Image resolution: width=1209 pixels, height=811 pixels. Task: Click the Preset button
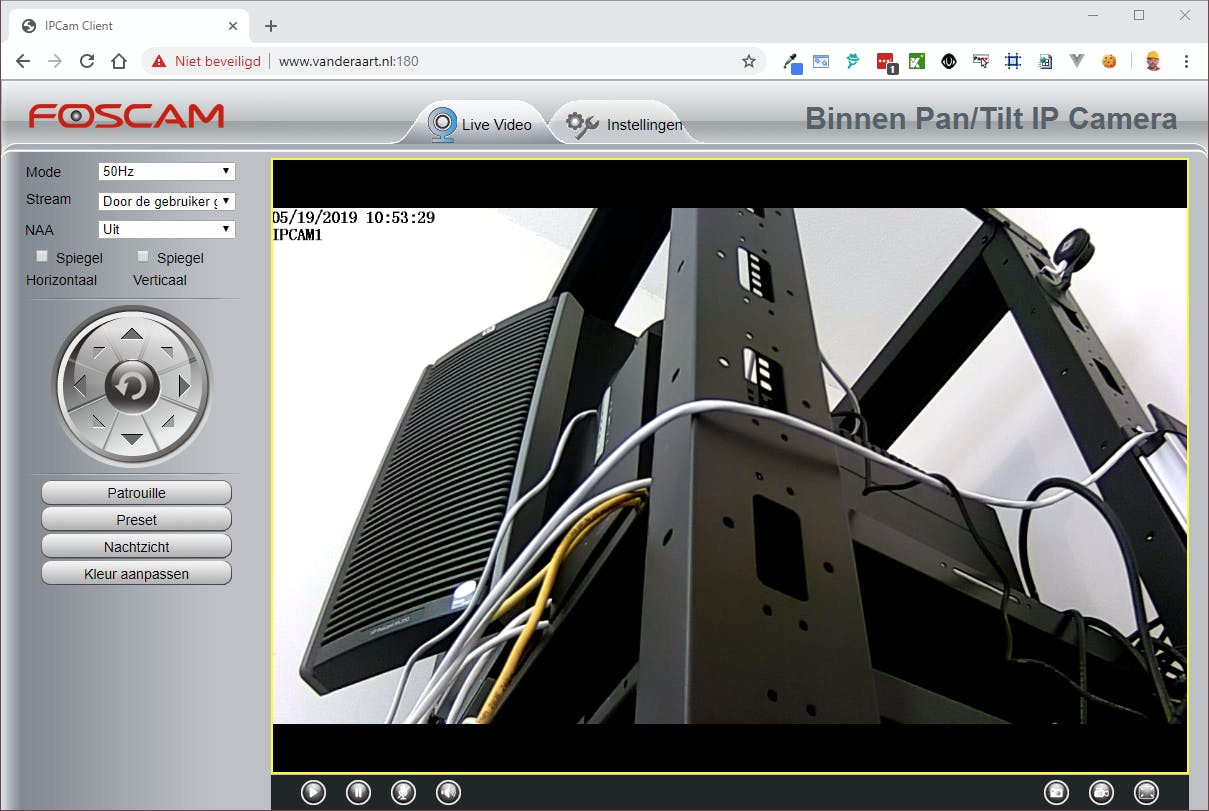click(137, 520)
